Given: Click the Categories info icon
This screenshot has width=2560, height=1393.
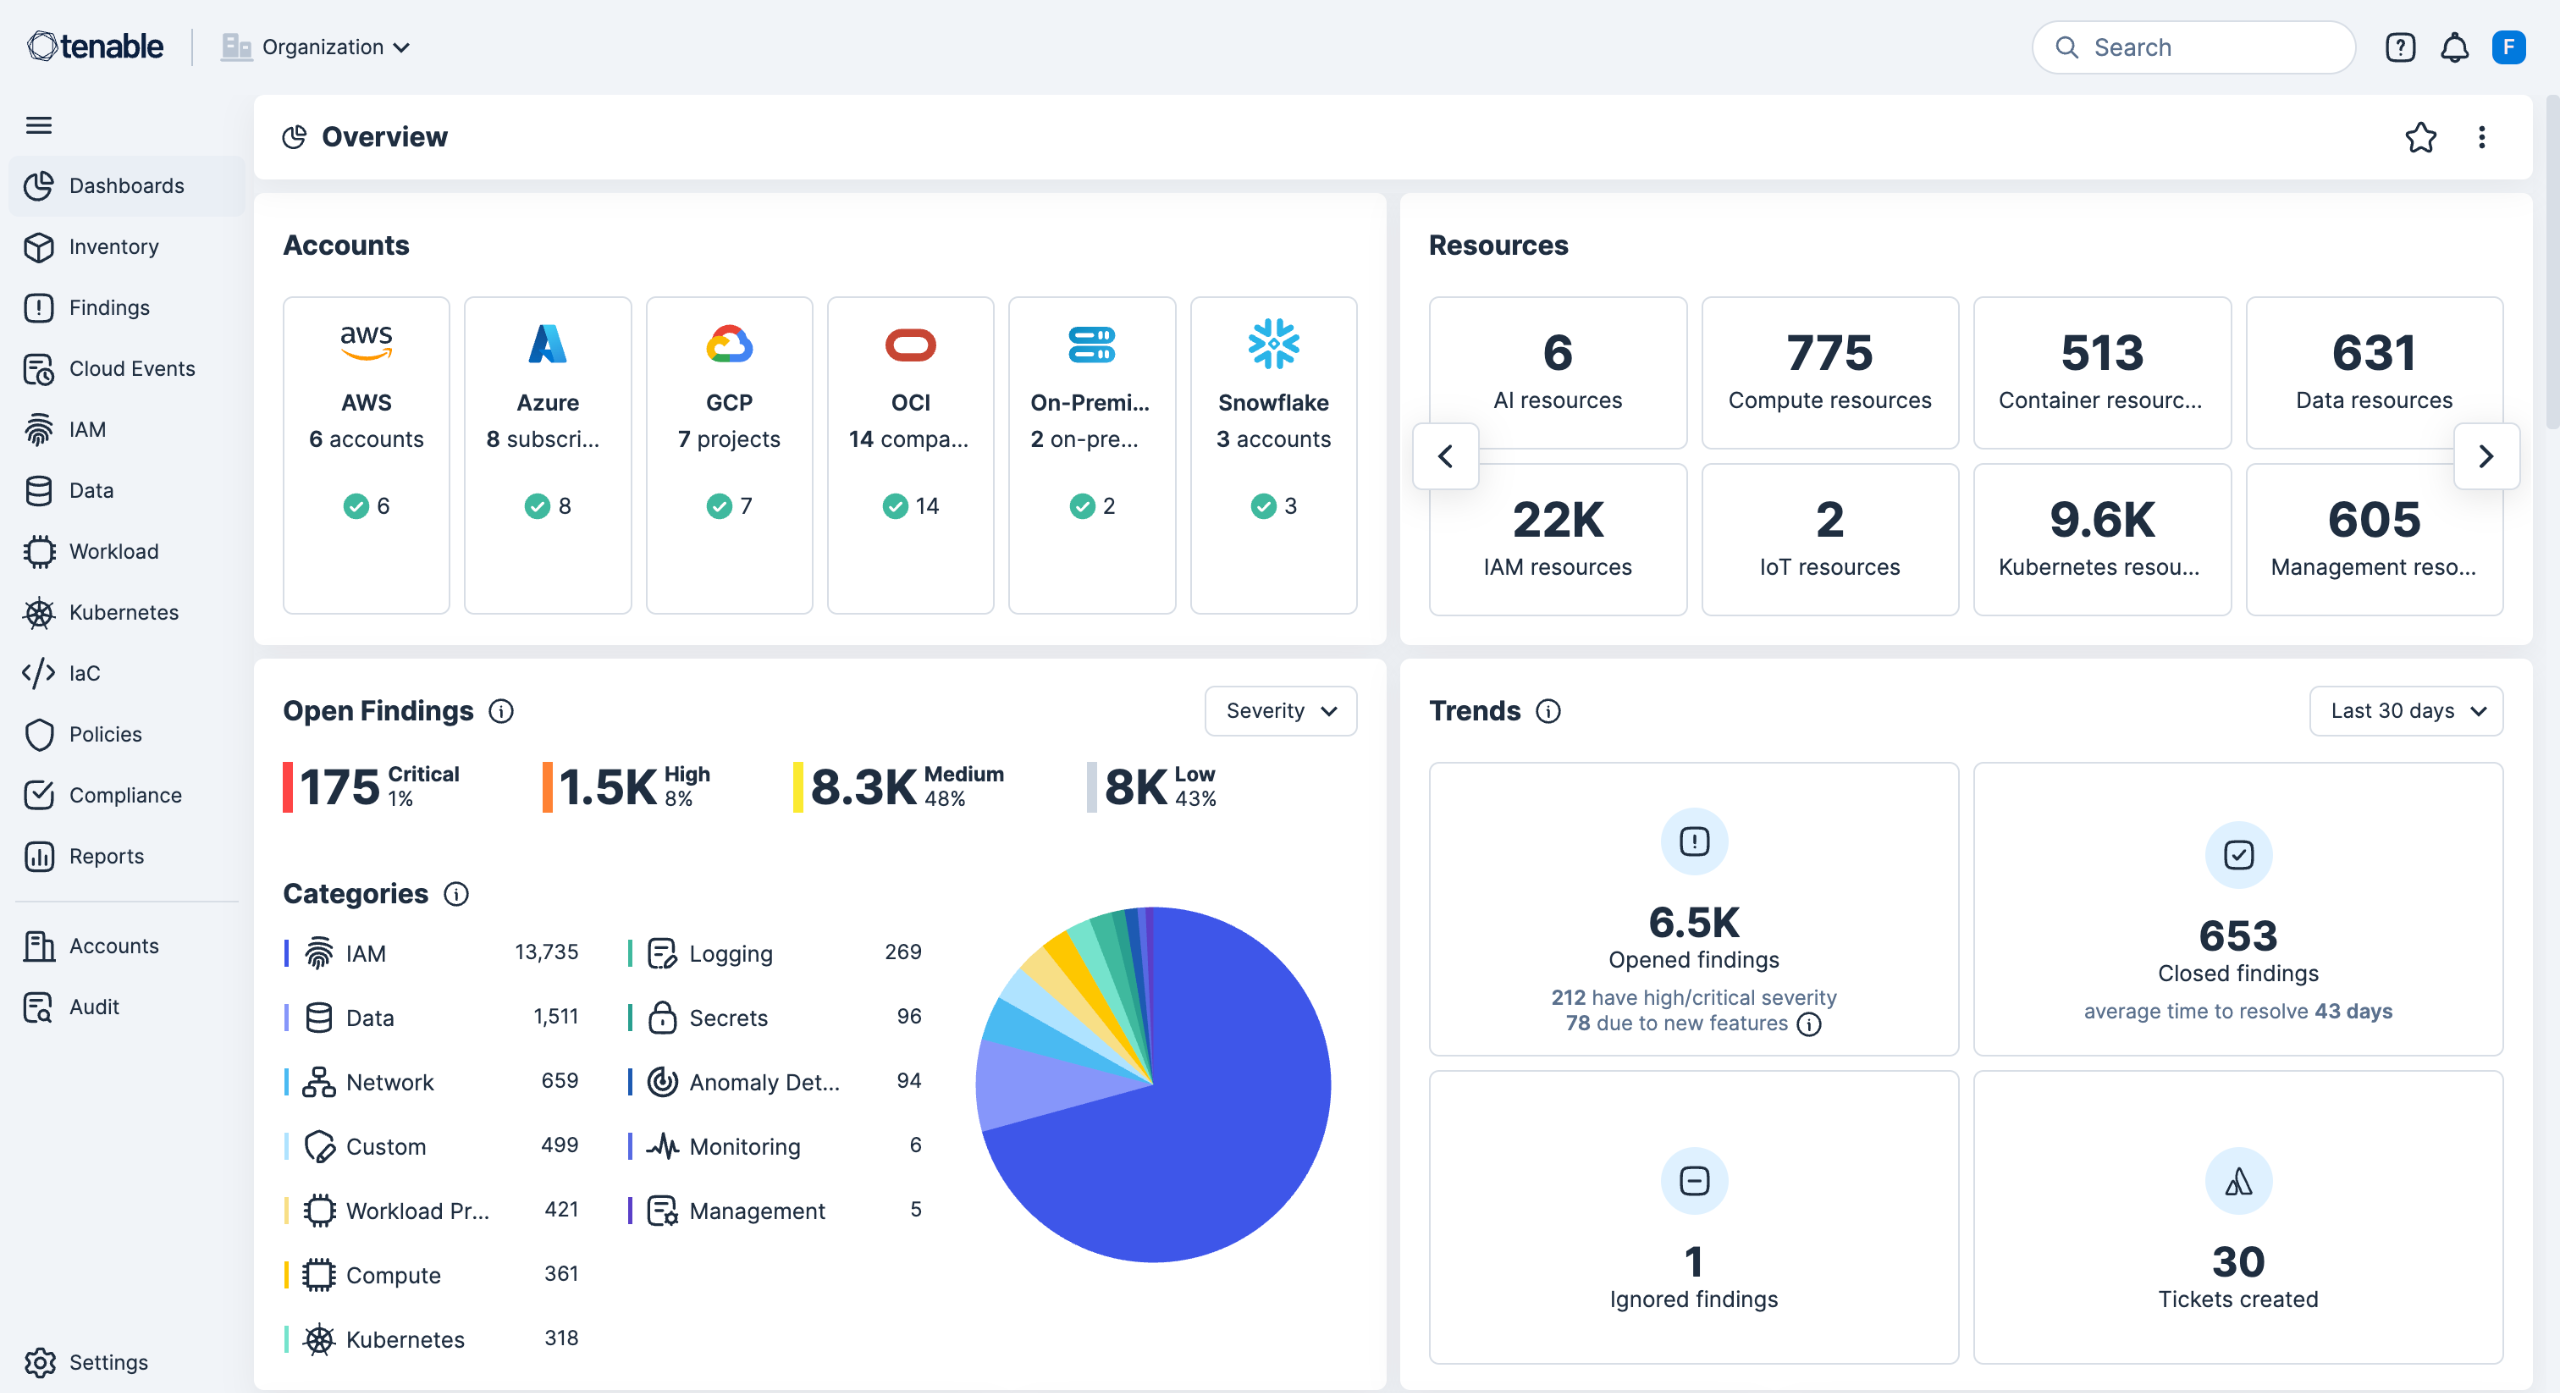Looking at the screenshot, I should (456, 894).
